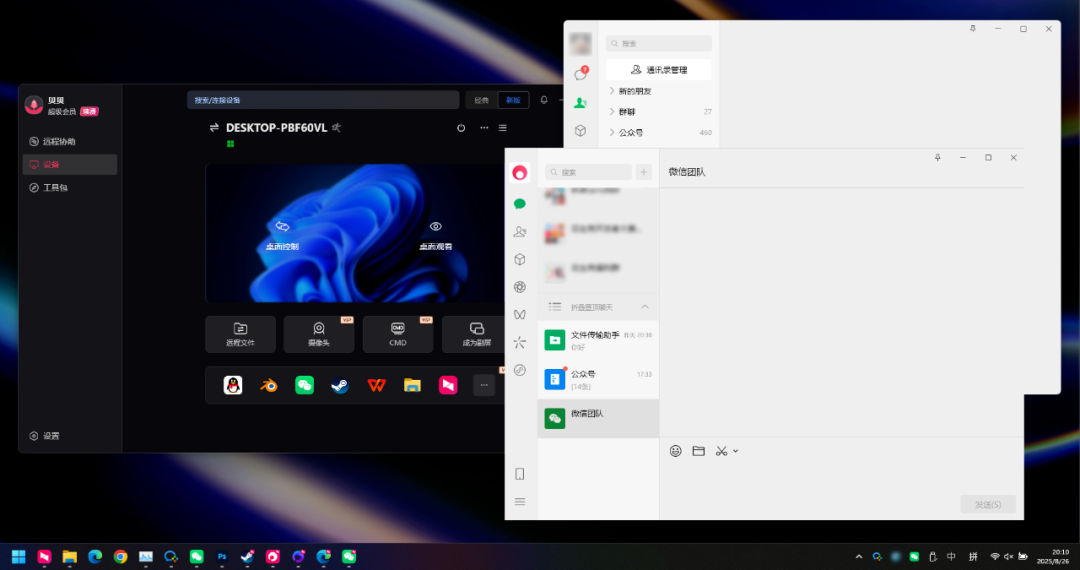Click the swap arrows icon before DESKTOP-PBF60VL

click(x=214, y=127)
